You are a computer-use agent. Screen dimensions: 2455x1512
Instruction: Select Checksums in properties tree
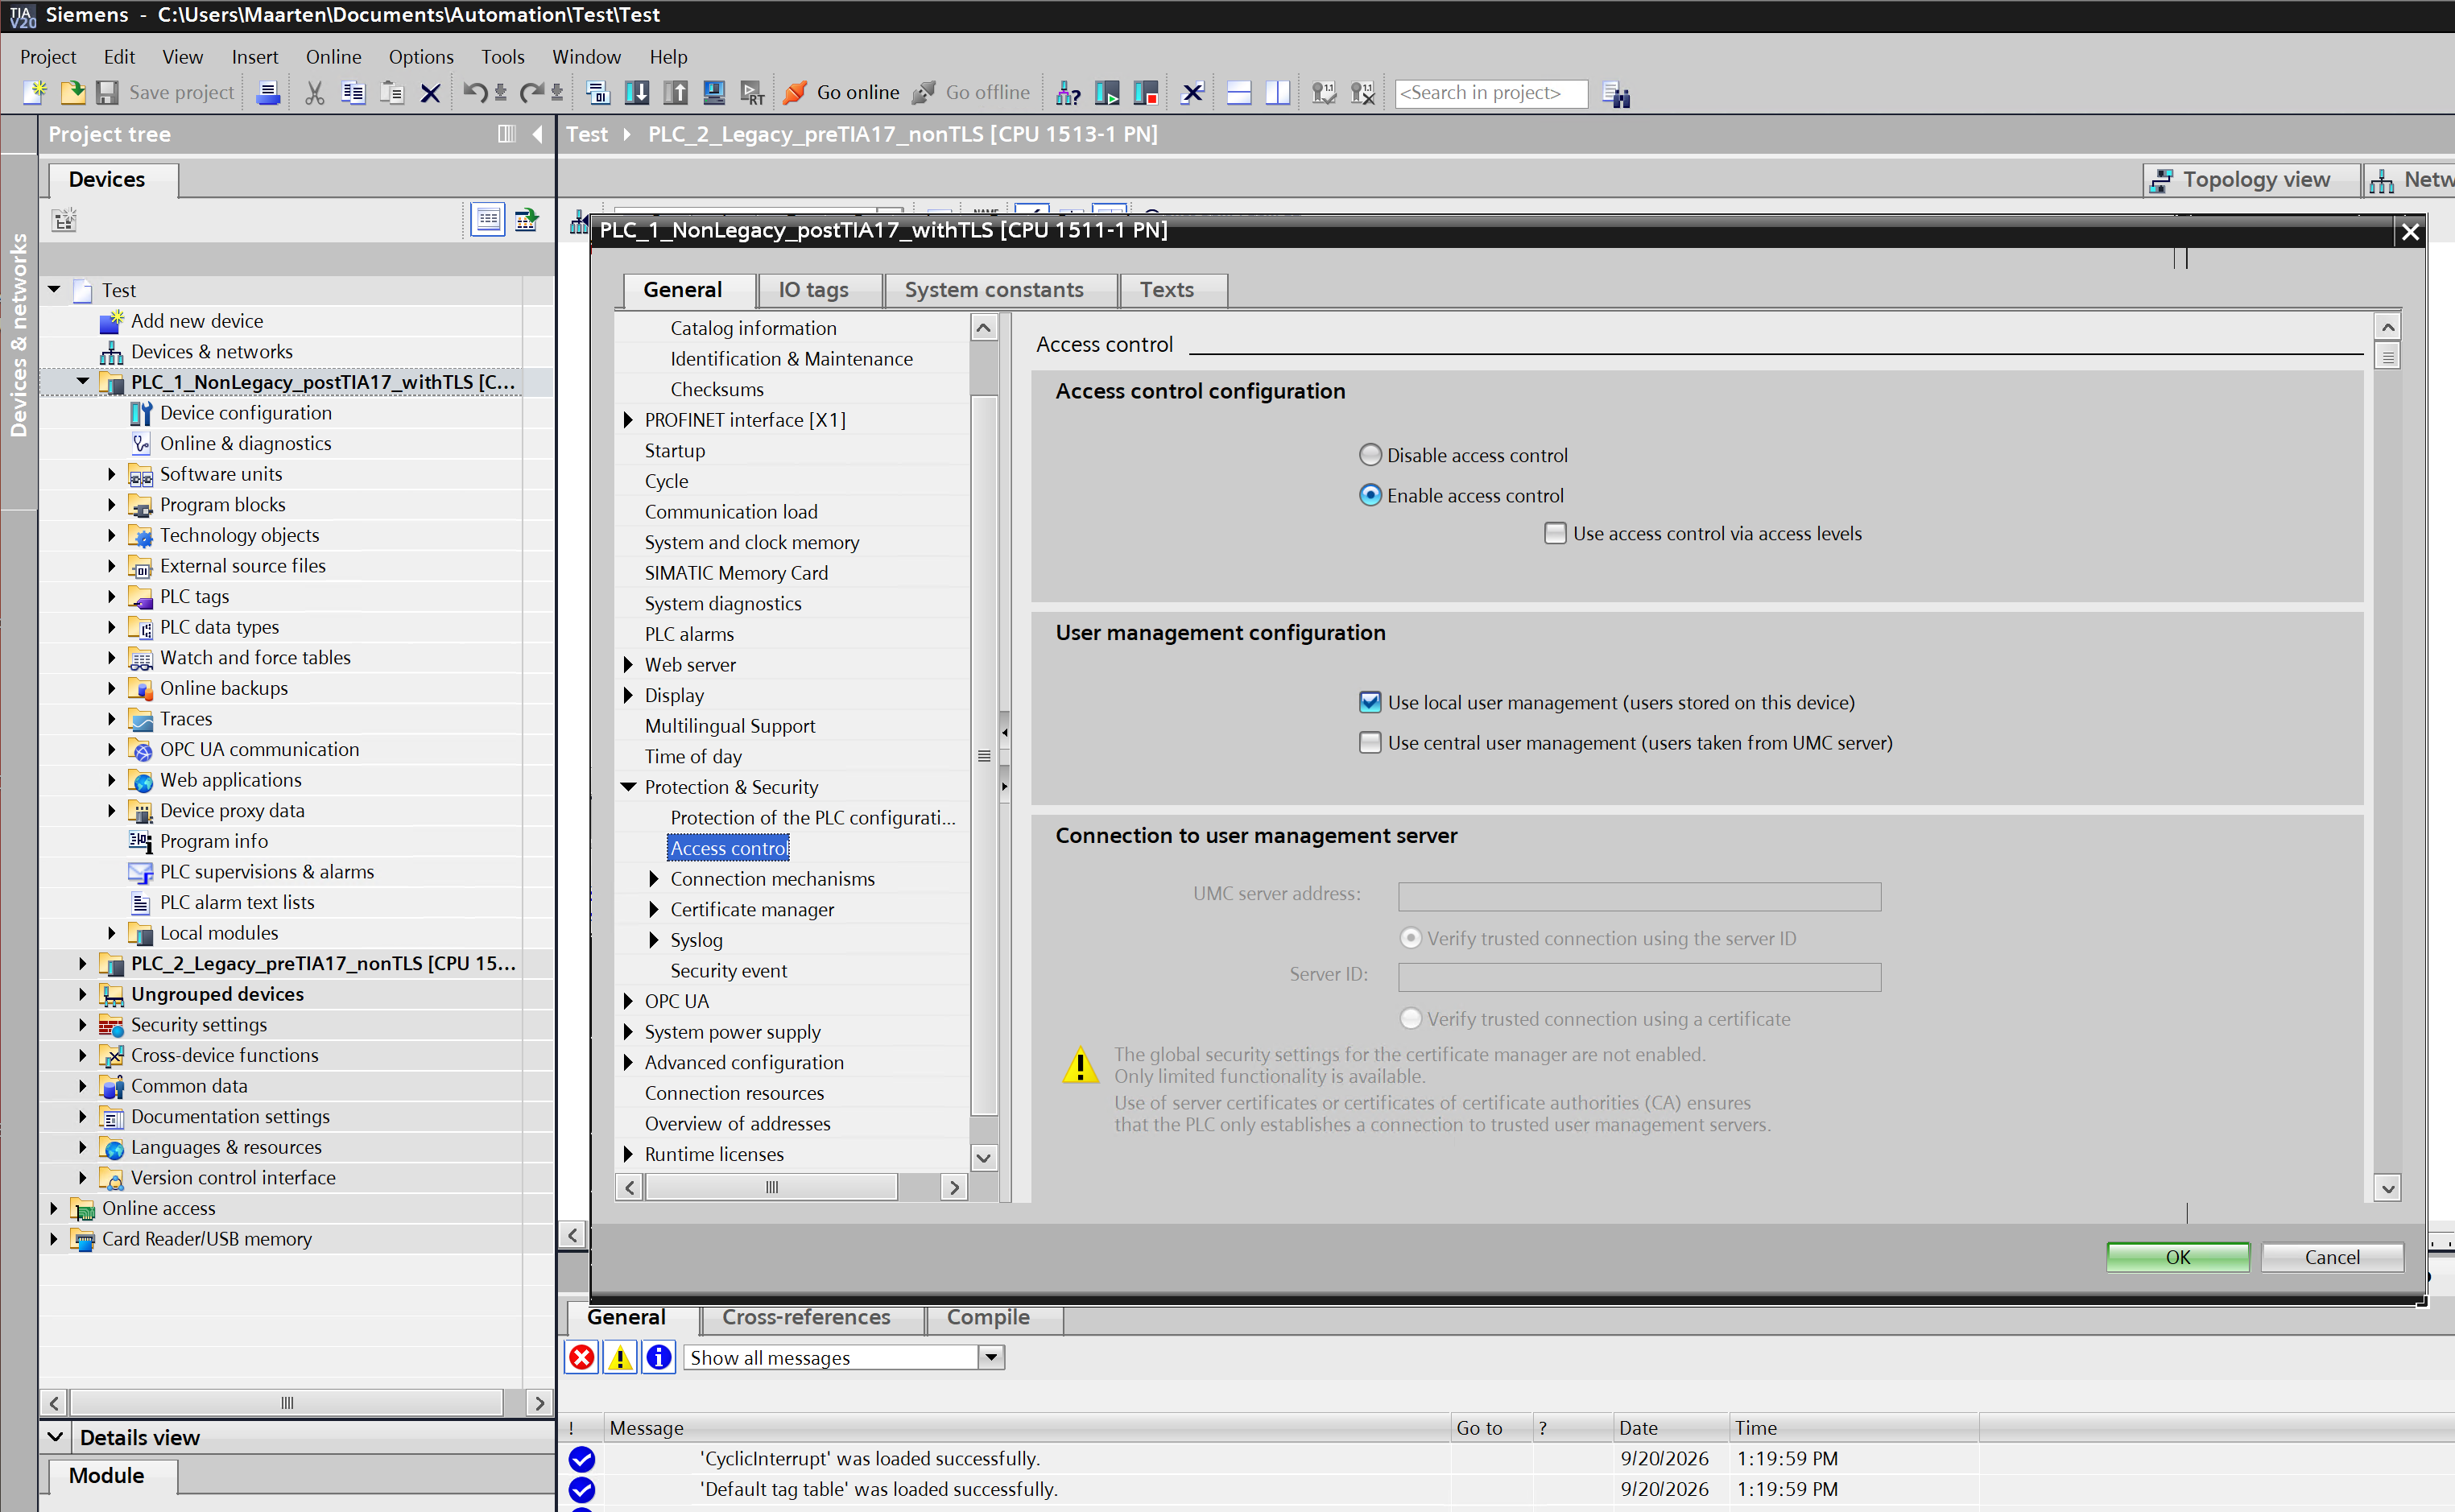tap(716, 390)
